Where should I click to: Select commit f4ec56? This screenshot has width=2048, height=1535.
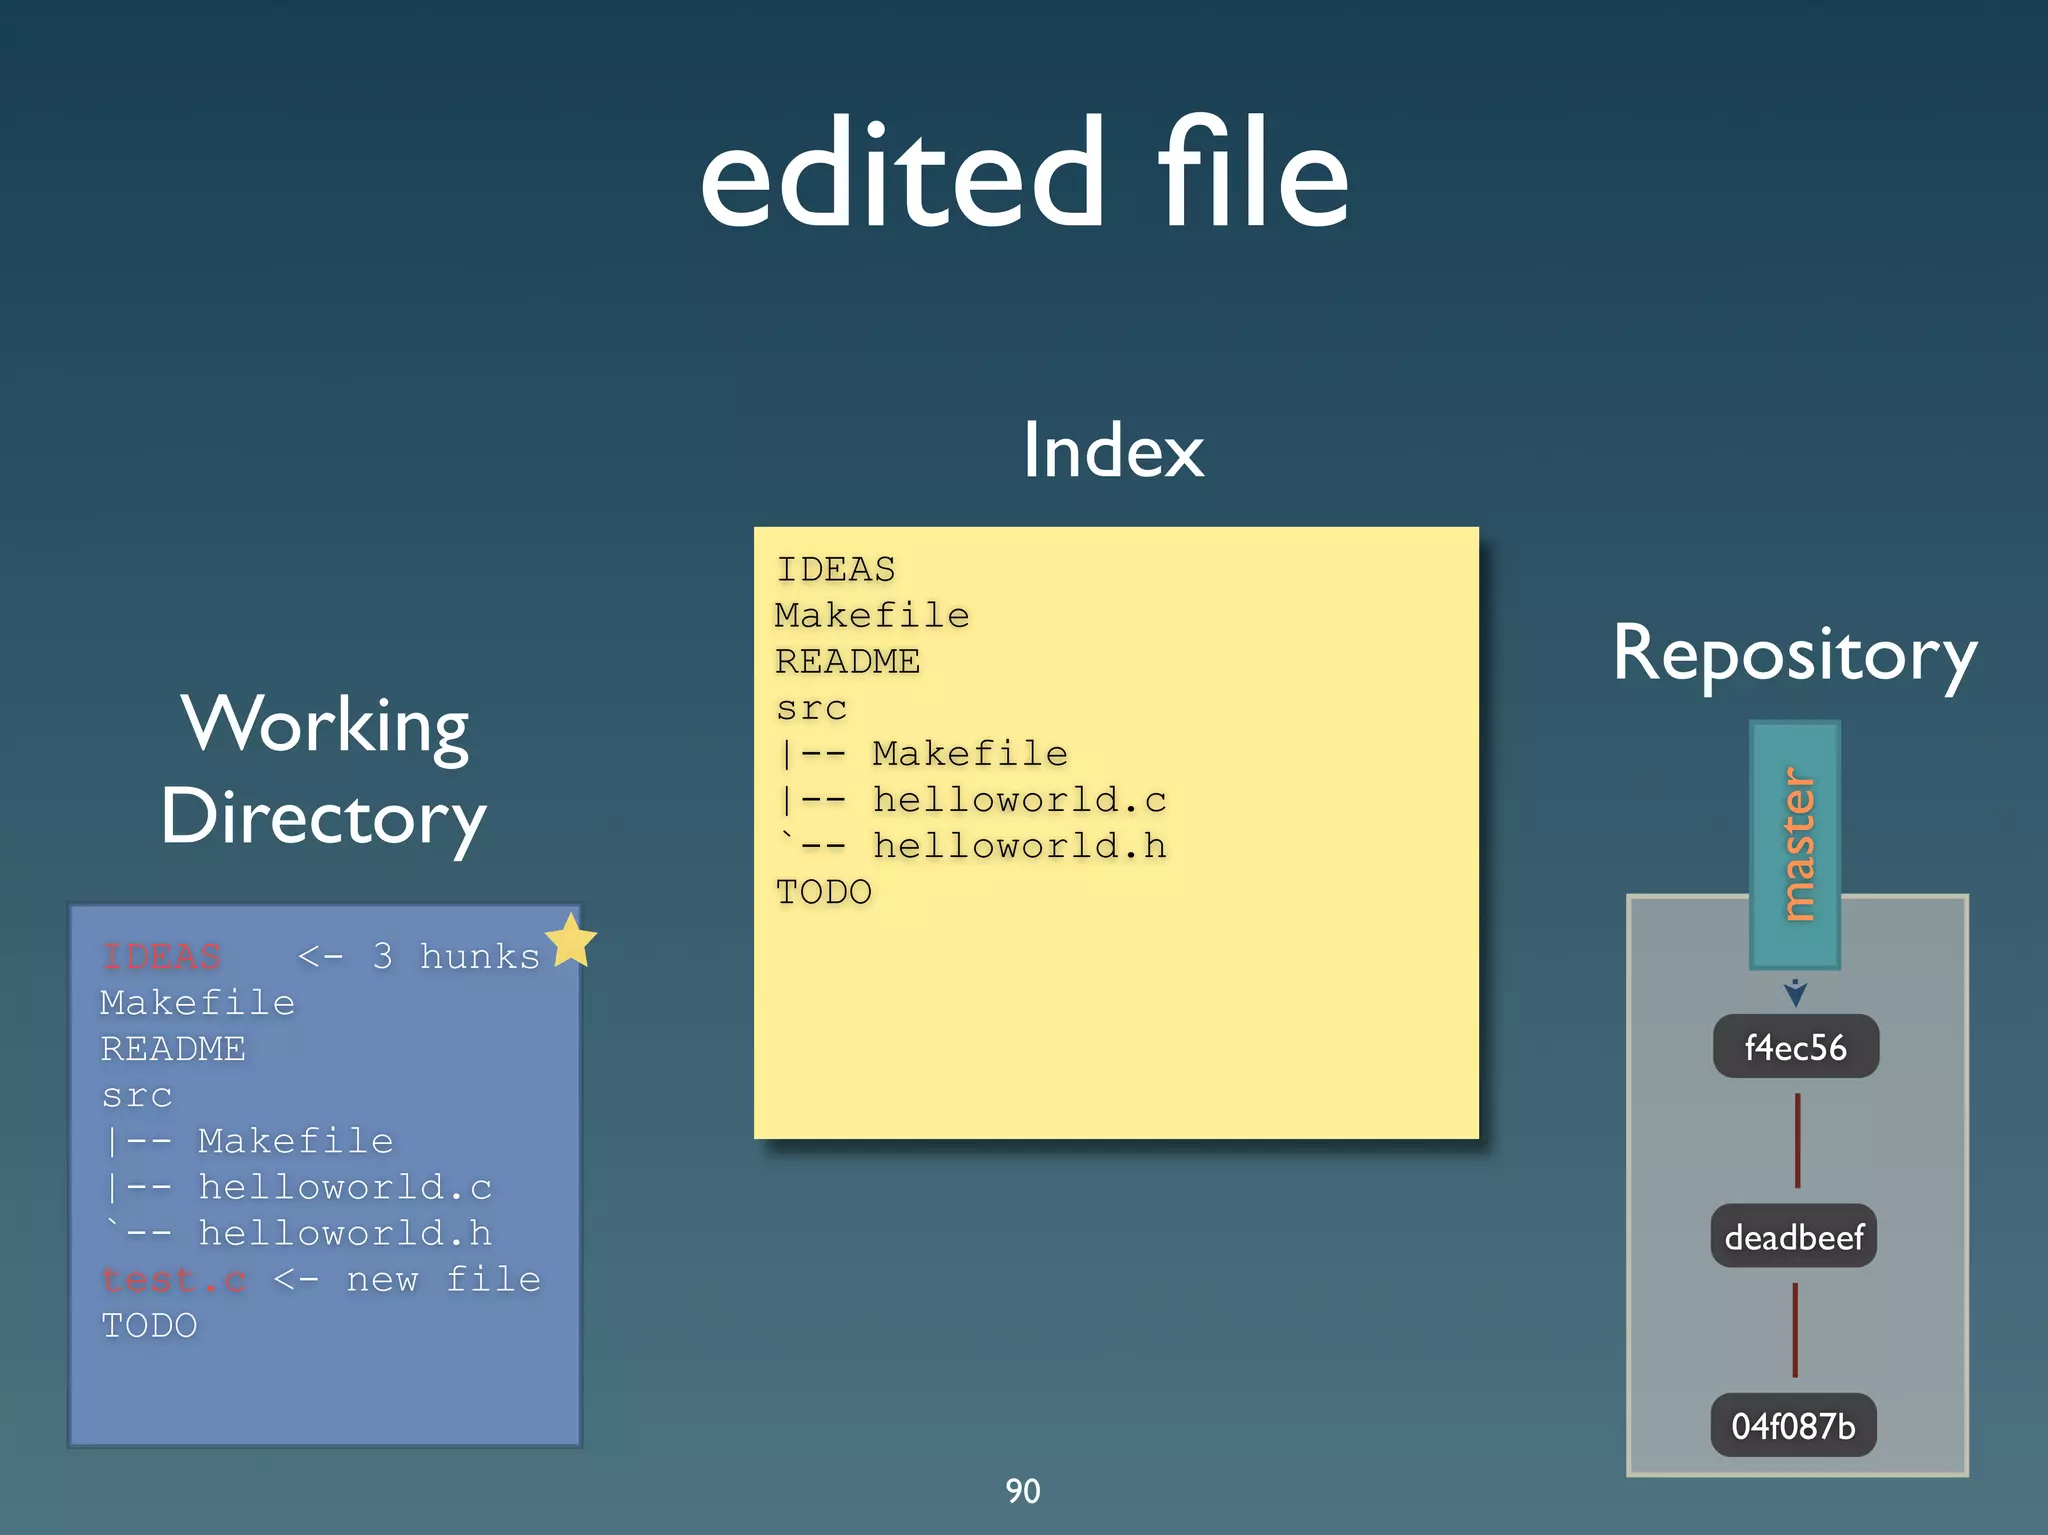click(1796, 1047)
